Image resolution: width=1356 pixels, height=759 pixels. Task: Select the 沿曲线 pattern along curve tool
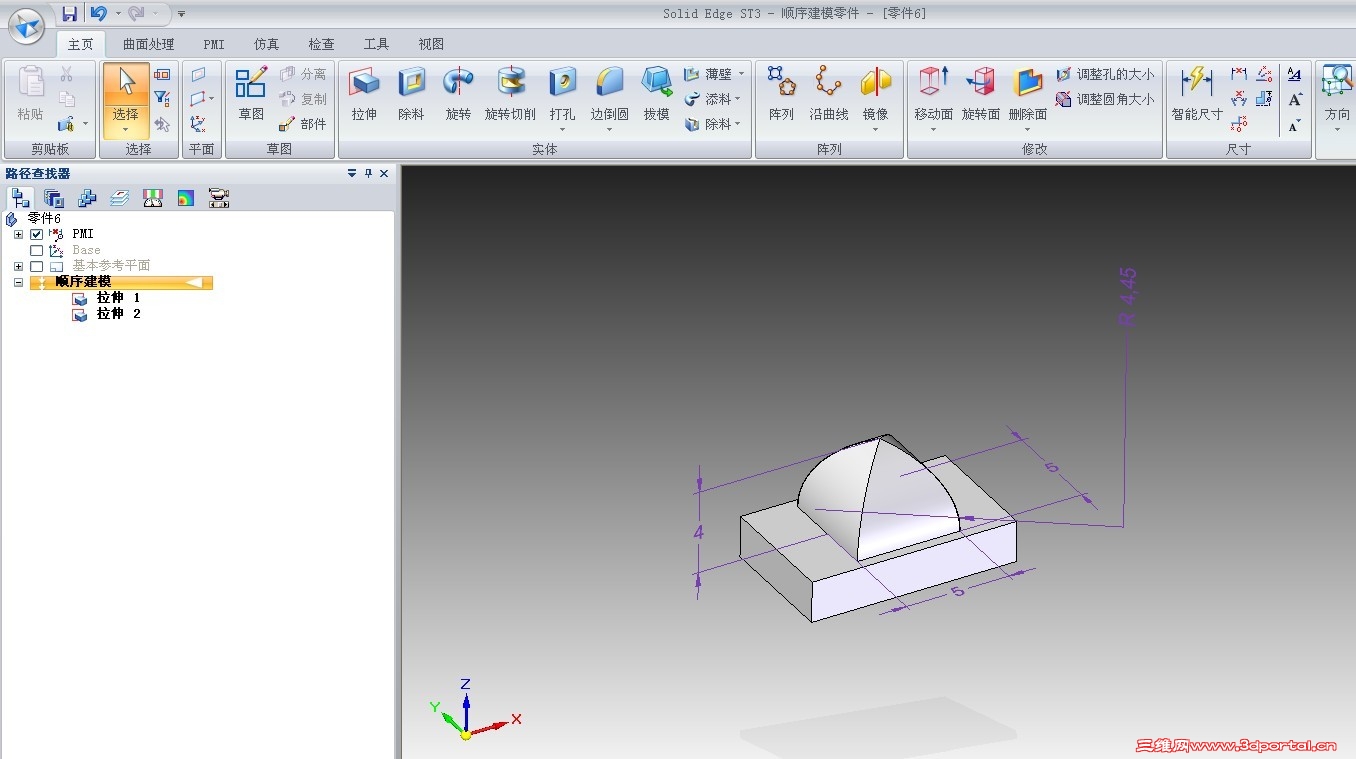point(829,96)
